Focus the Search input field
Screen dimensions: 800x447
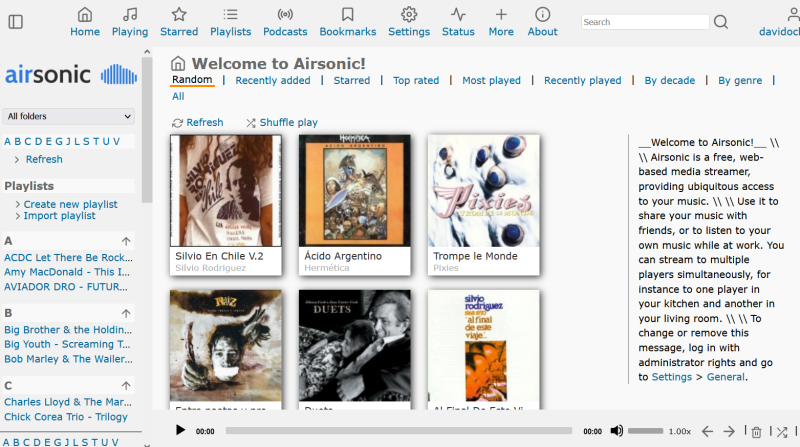click(645, 22)
